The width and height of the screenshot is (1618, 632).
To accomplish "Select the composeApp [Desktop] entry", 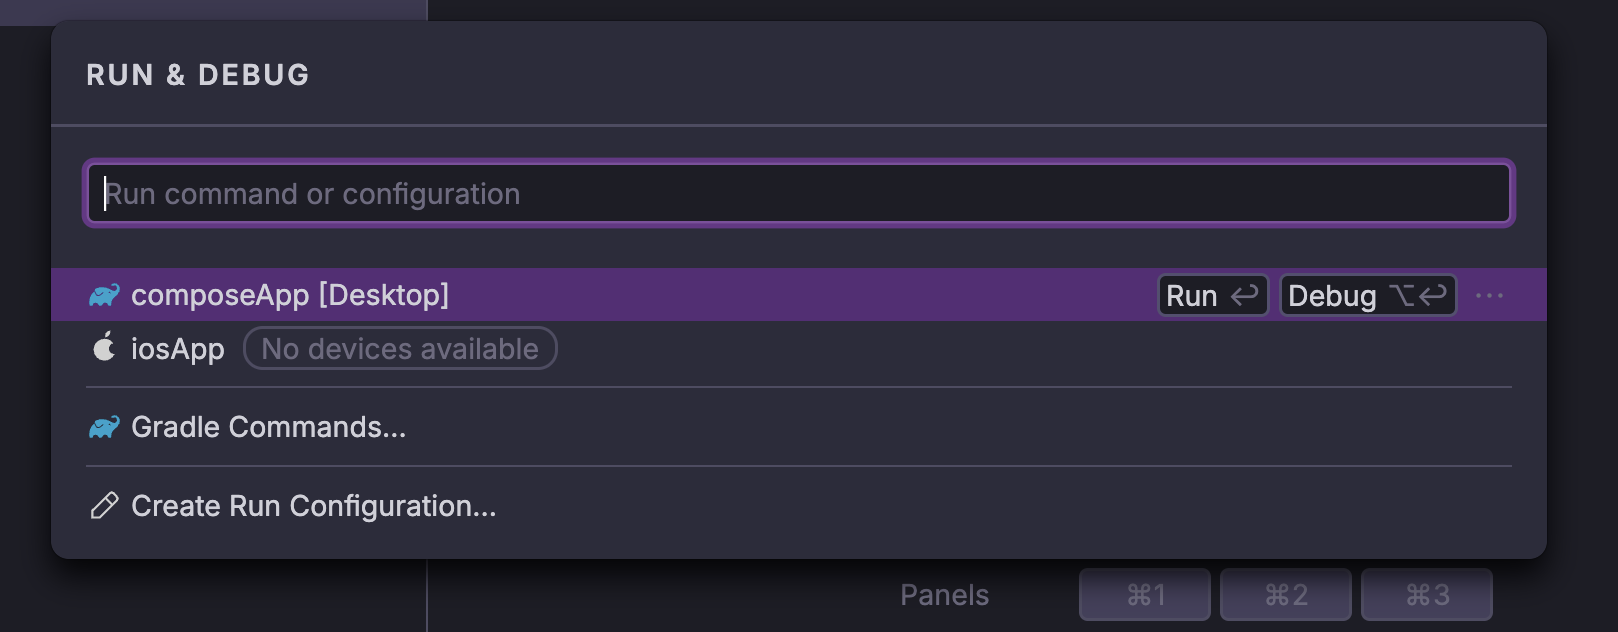I will click(290, 295).
